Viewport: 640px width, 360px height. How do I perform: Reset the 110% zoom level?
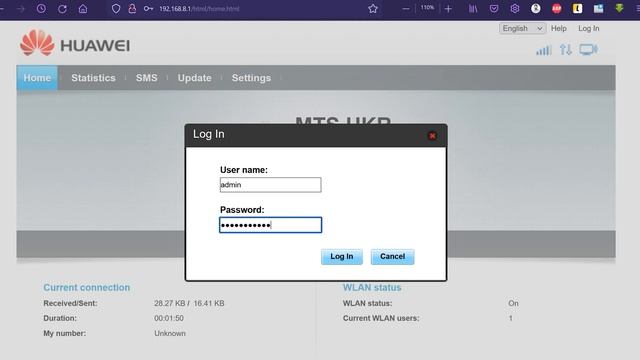tap(427, 8)
